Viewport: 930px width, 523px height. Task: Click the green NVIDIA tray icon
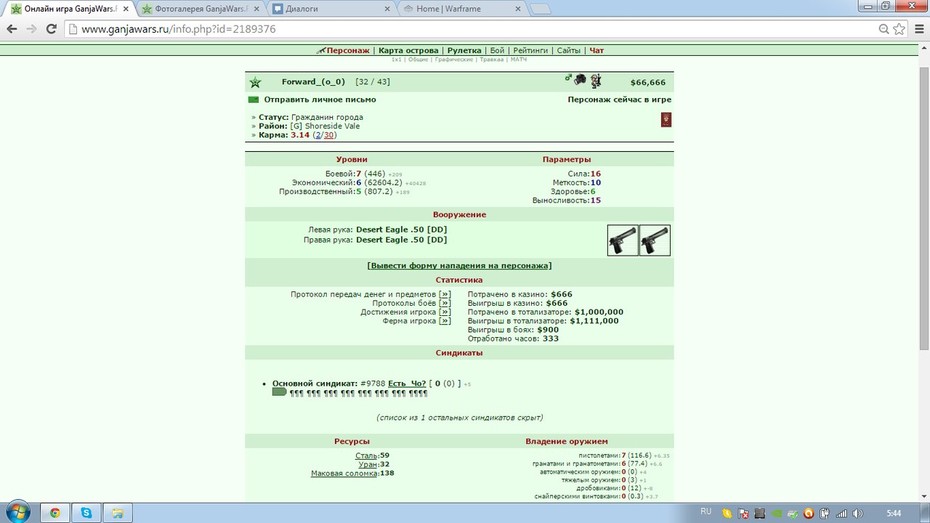point(776,514)
